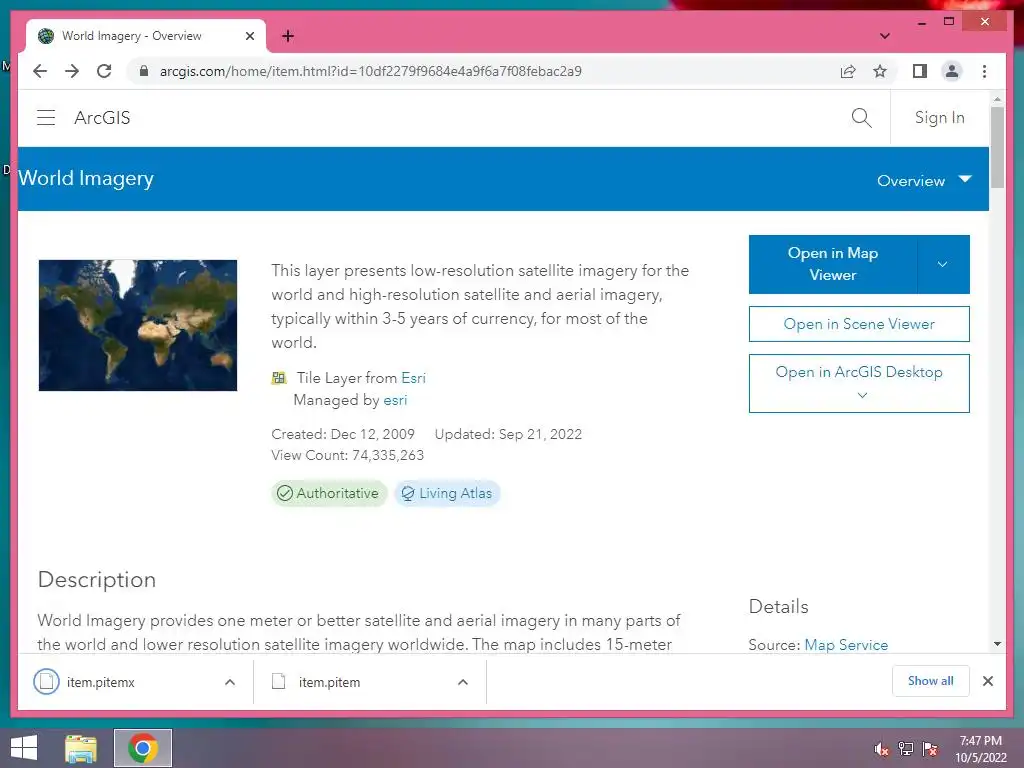Image resolution: width=1024 pixels, height=768 pixels.
Task: Click the scrollbar down arrow
Action: pyautogui.click(x=997, y=644)
